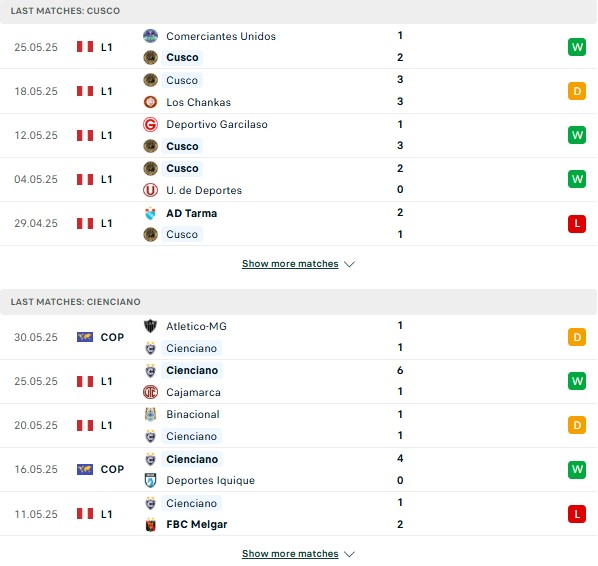The width and height of the screenshot is (598, 566).
Task: Click the COP flag for Atletico-MG match
Action: pyautogui.click(x=85, y=337)
